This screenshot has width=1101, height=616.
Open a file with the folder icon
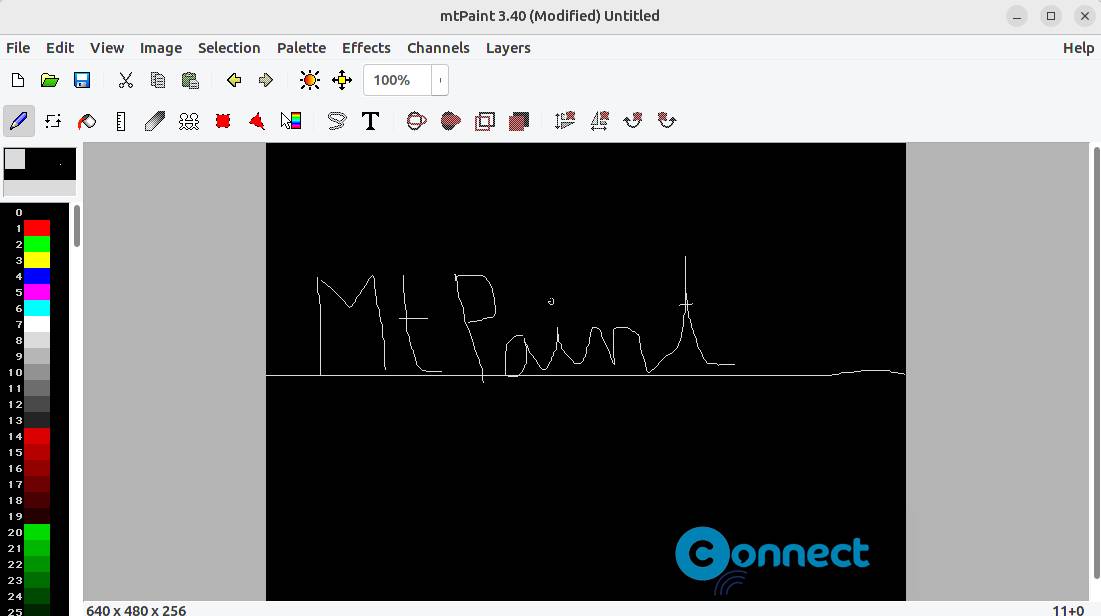(x=49, y=80)
